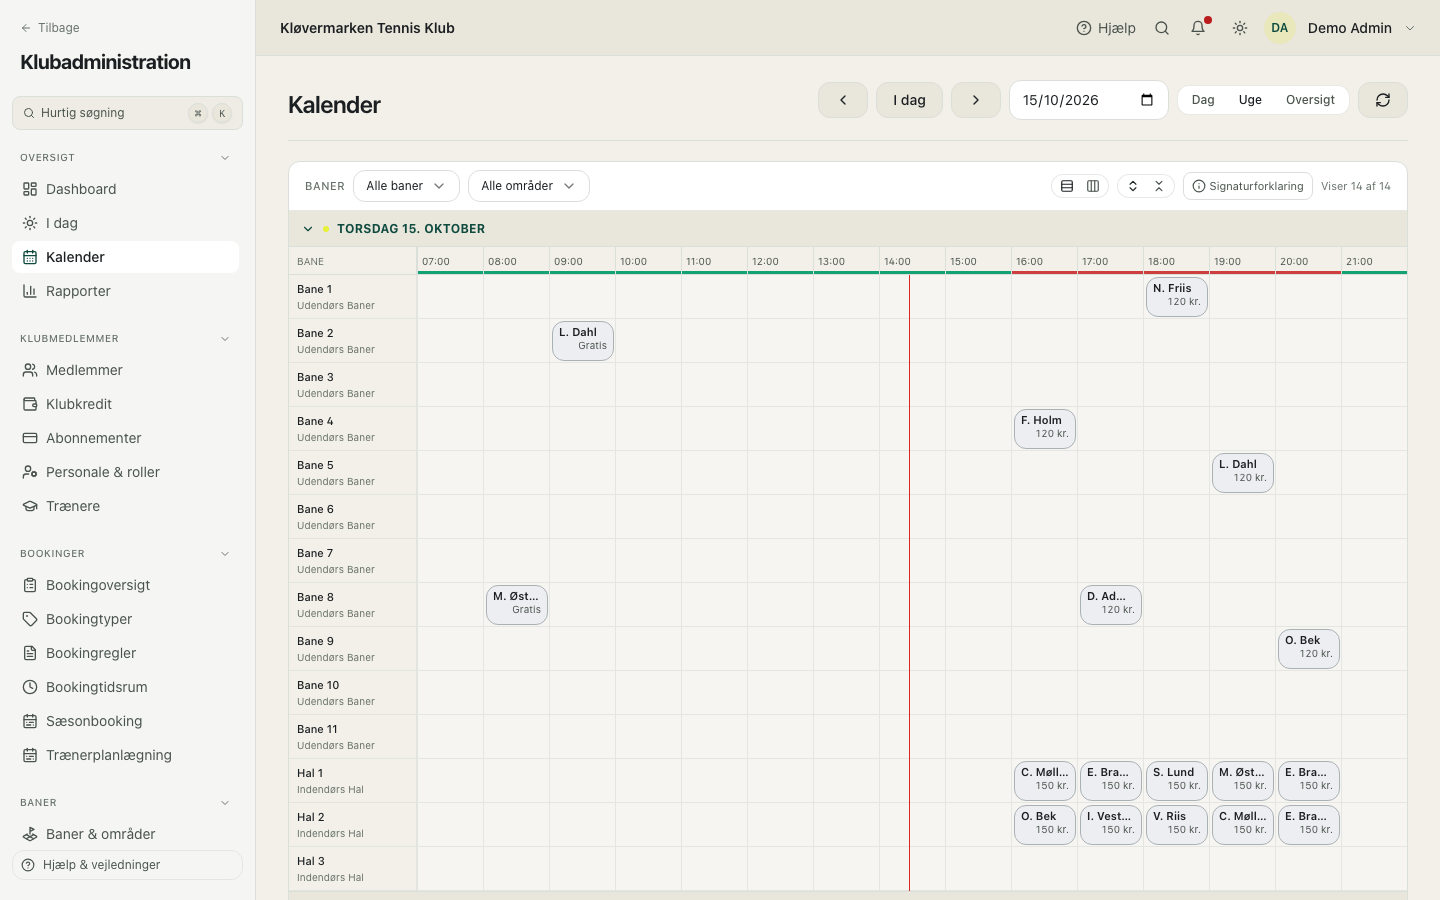Open Bookingtidsrum page
The image size is (1440, 900).
click(125, 687)
